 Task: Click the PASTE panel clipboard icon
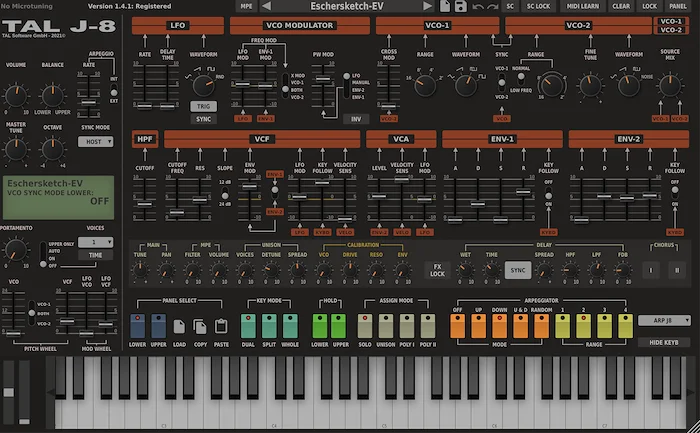coord(221,326)
